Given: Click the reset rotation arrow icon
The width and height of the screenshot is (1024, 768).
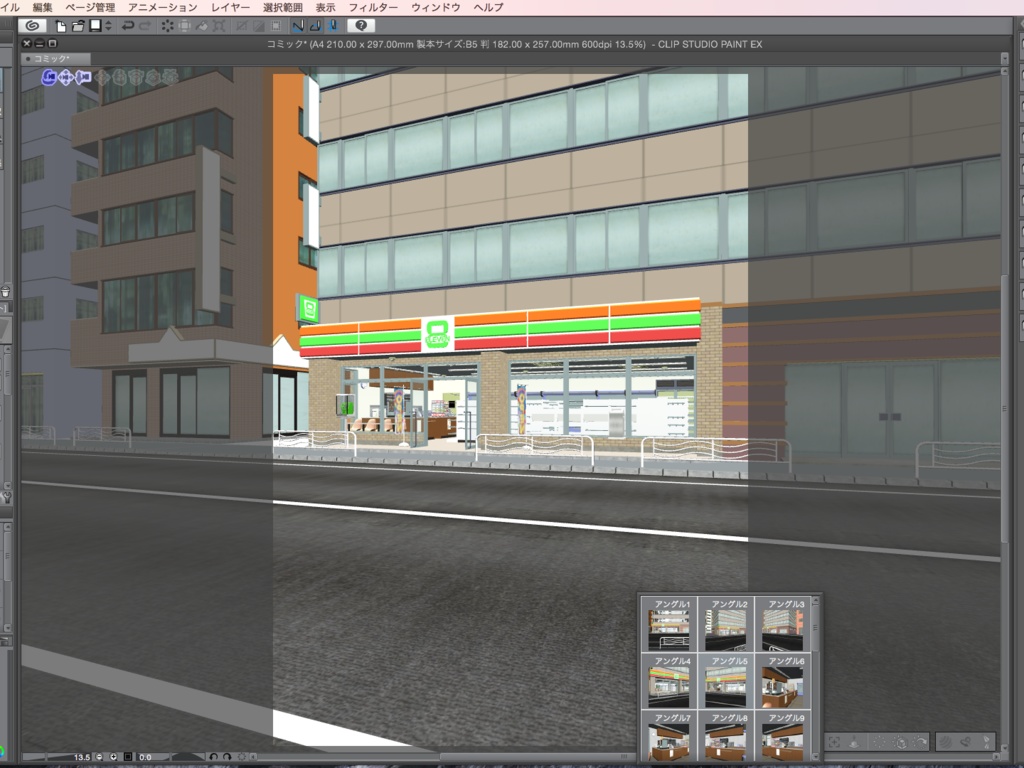Looking at the screenshot, I should 920,742.
